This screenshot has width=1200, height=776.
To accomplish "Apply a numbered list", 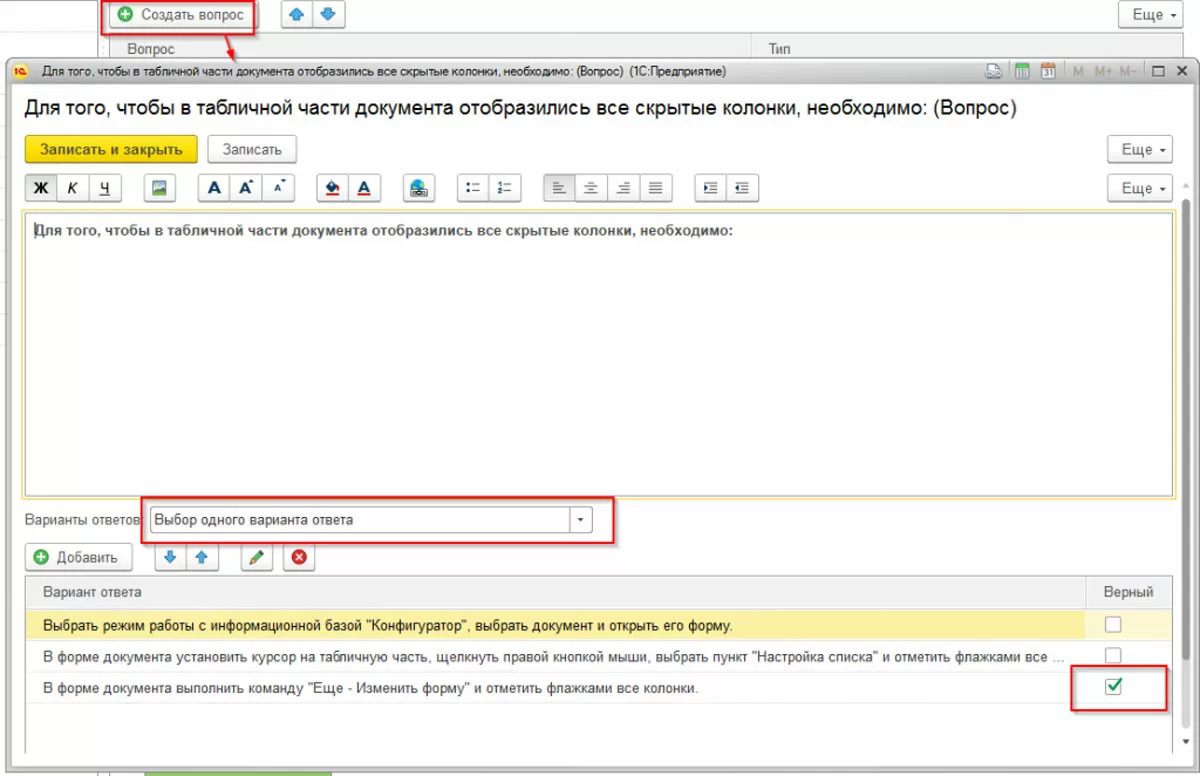I will (505, 188).
